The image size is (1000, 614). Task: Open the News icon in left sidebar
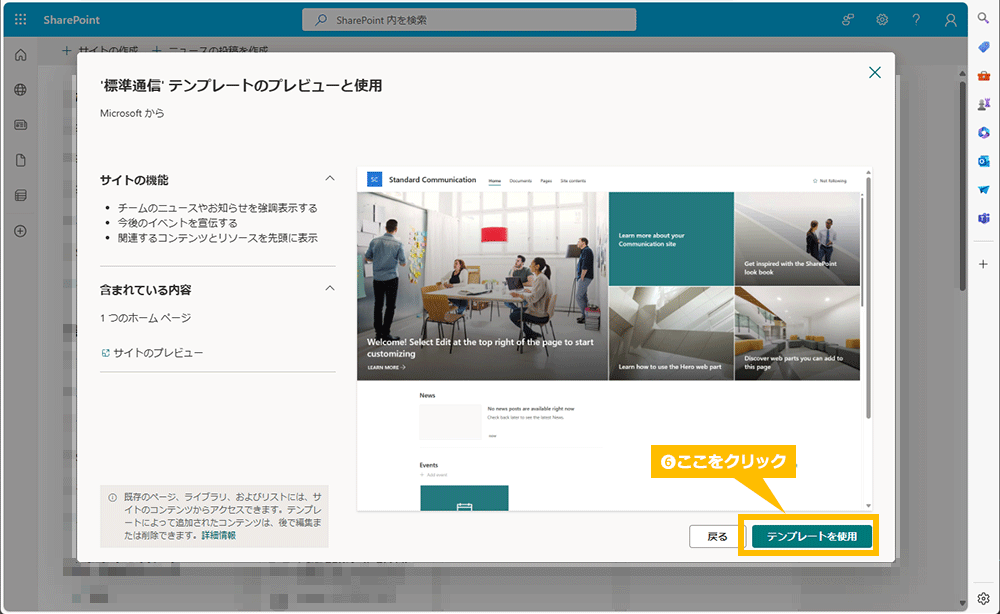pos(19,124)
